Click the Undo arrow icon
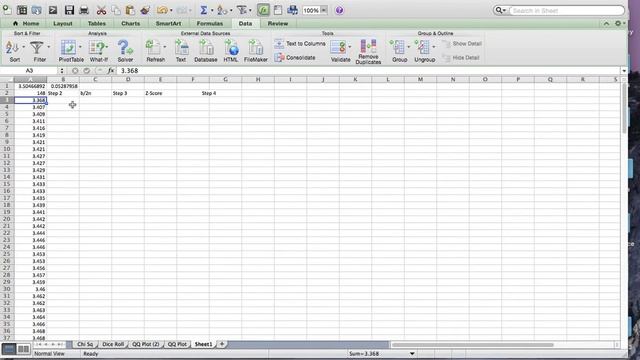Screen dimensions: 640x360 tap(162, 10)
